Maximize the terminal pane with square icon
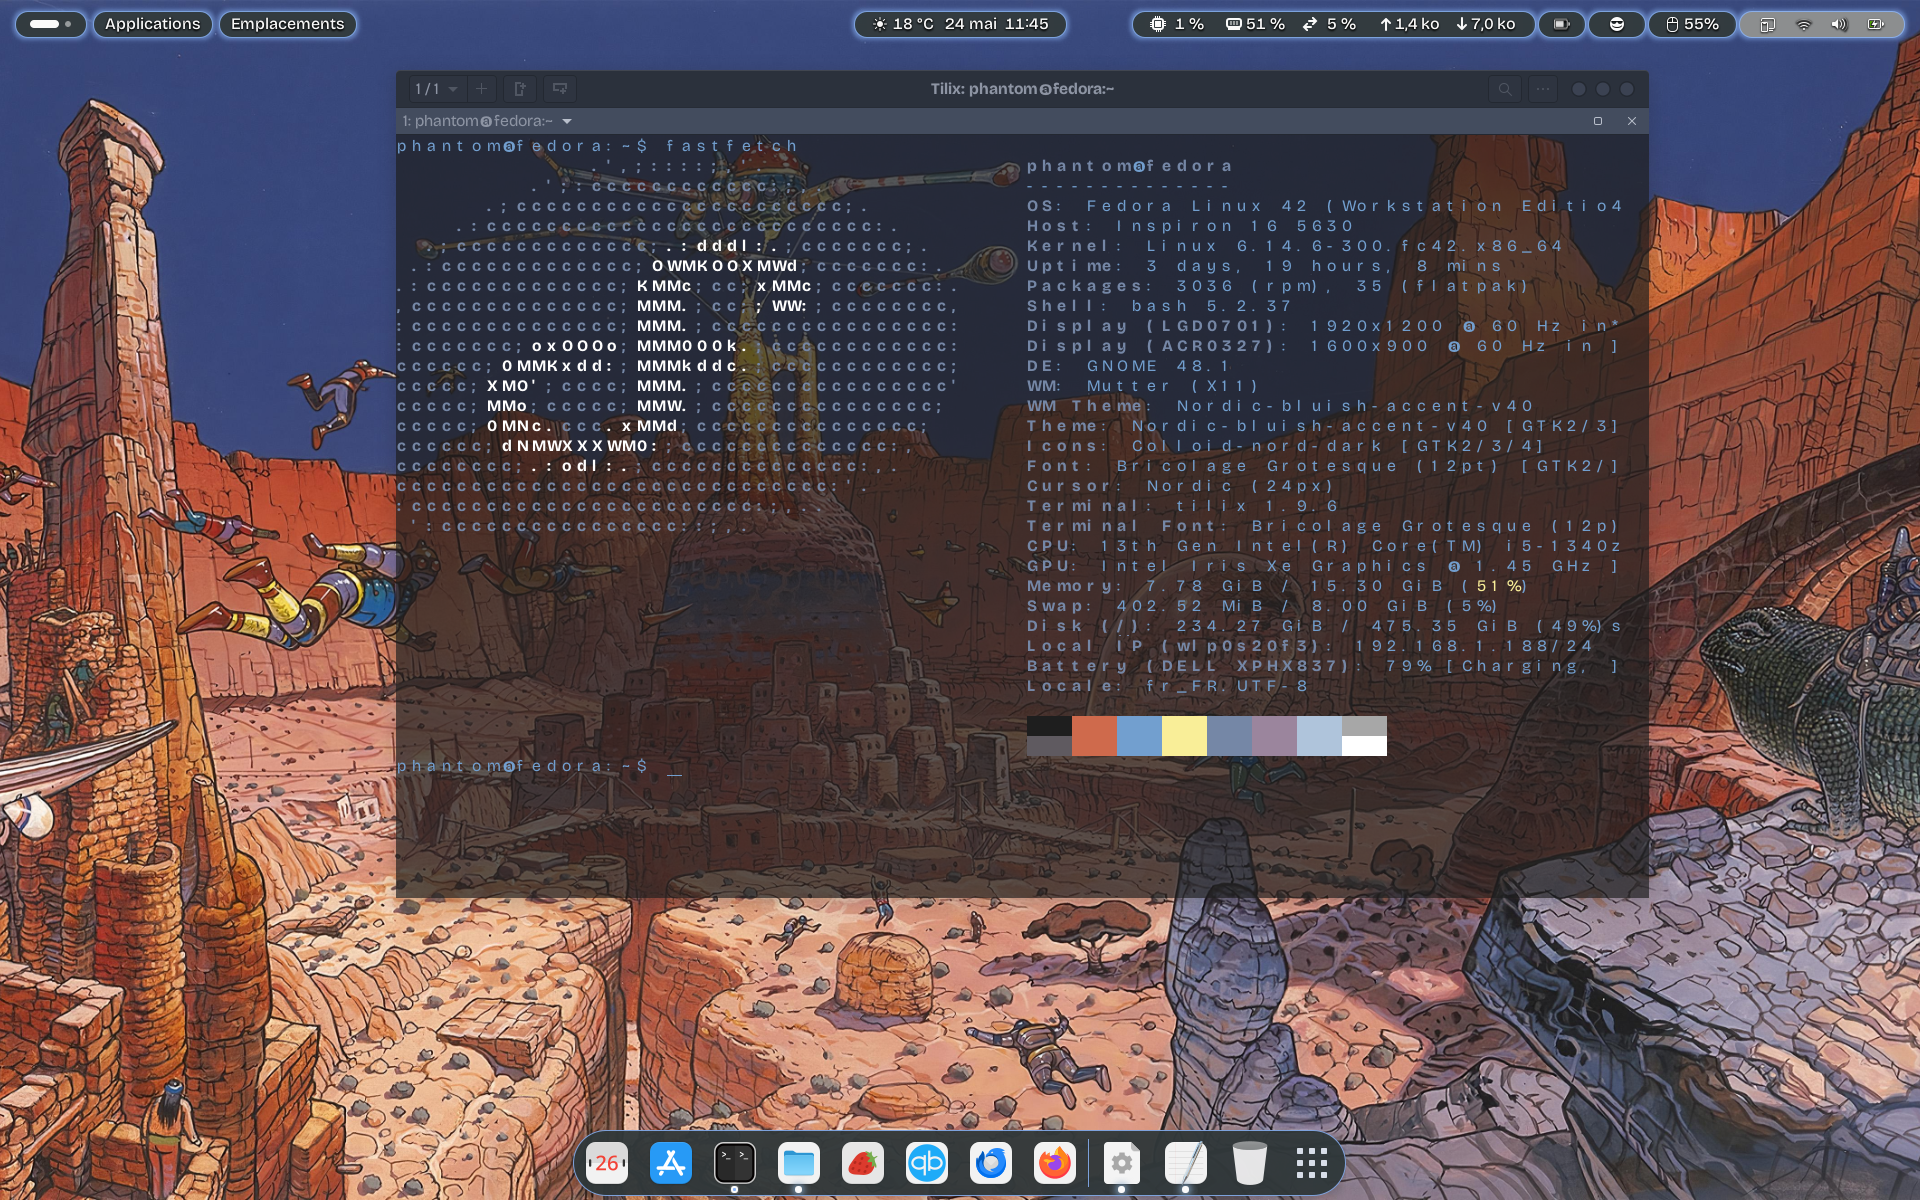Screen dimensions: 1920x1200 tap(1598, 121)
